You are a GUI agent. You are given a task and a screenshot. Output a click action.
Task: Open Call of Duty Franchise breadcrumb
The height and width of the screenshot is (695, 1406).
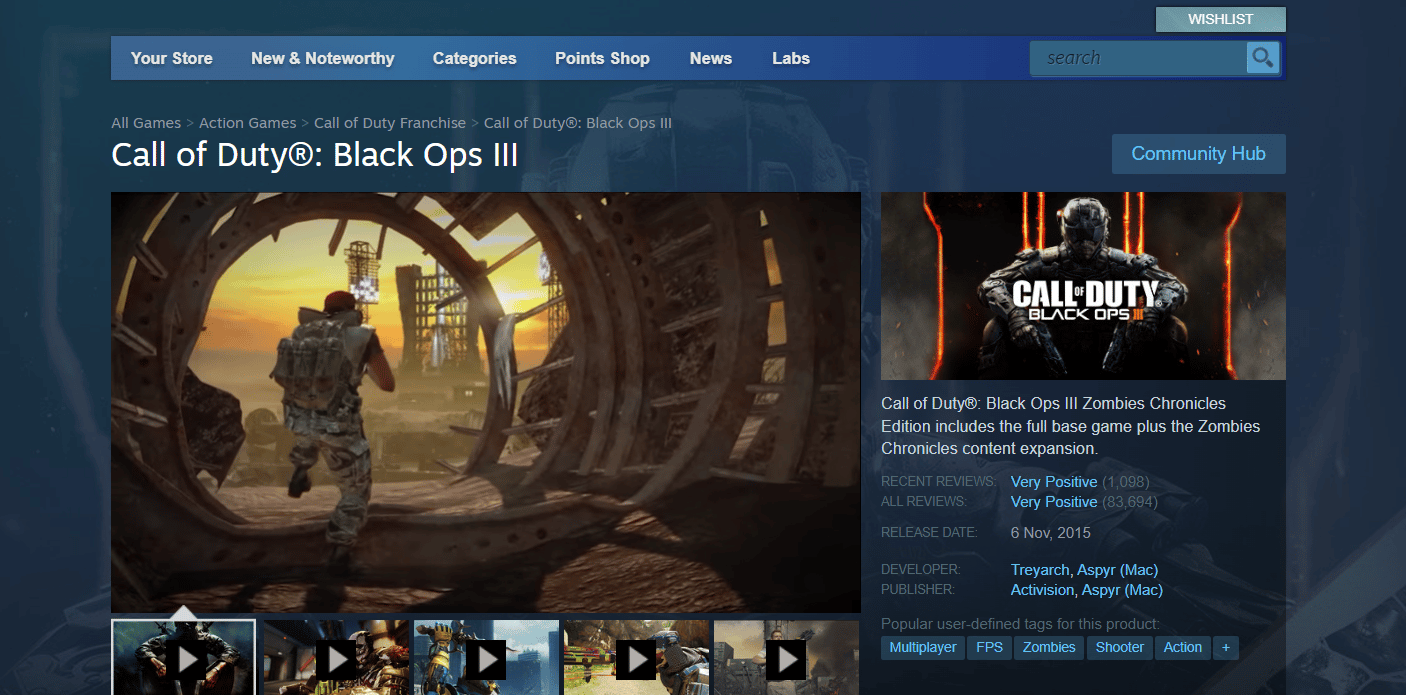click(x=390, y=123)
